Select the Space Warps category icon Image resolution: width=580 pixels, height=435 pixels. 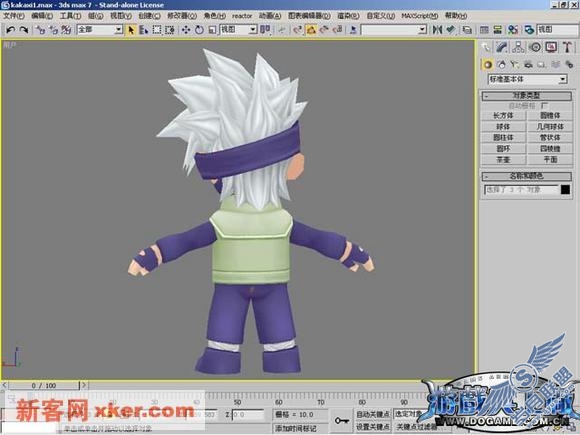556,65
